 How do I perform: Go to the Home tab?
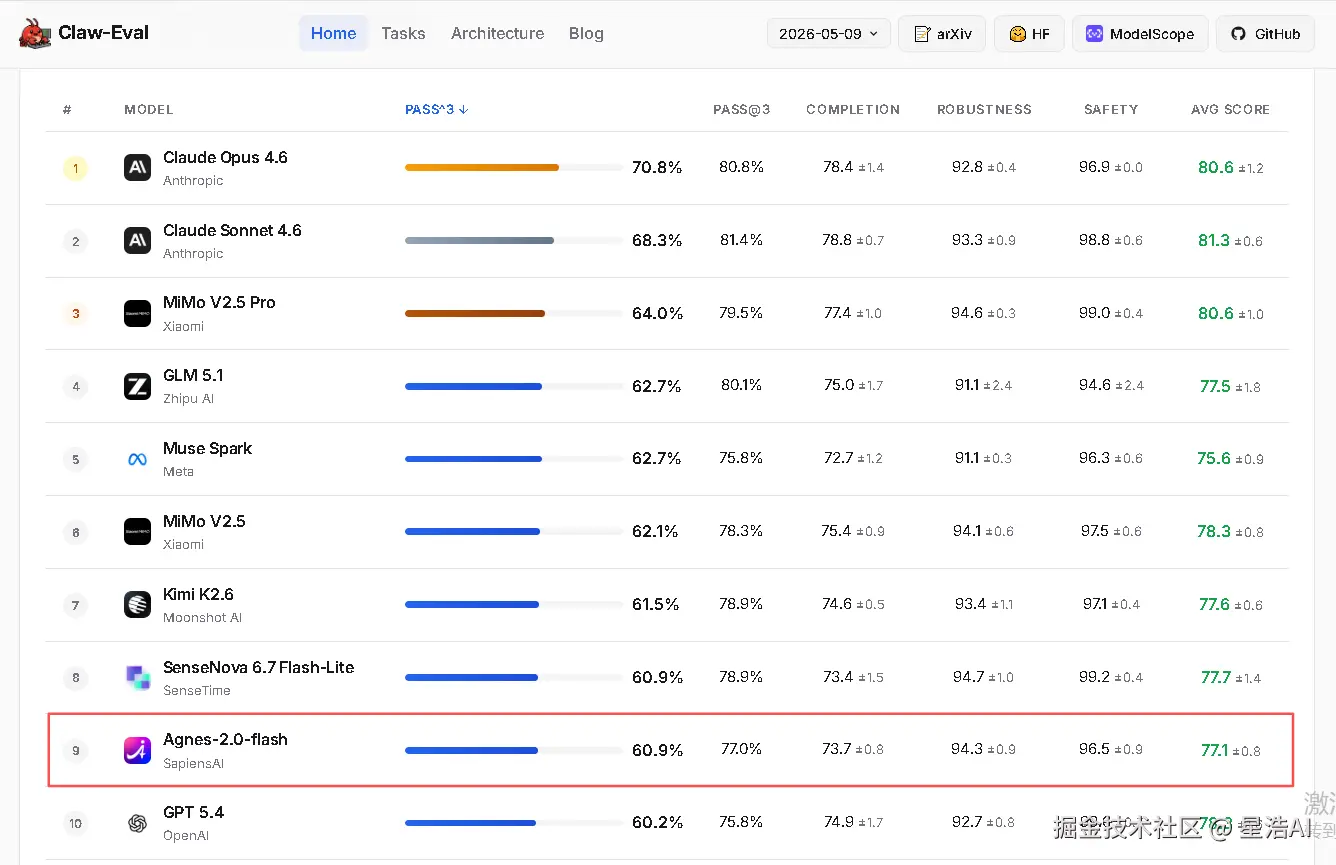click(333, 33)
